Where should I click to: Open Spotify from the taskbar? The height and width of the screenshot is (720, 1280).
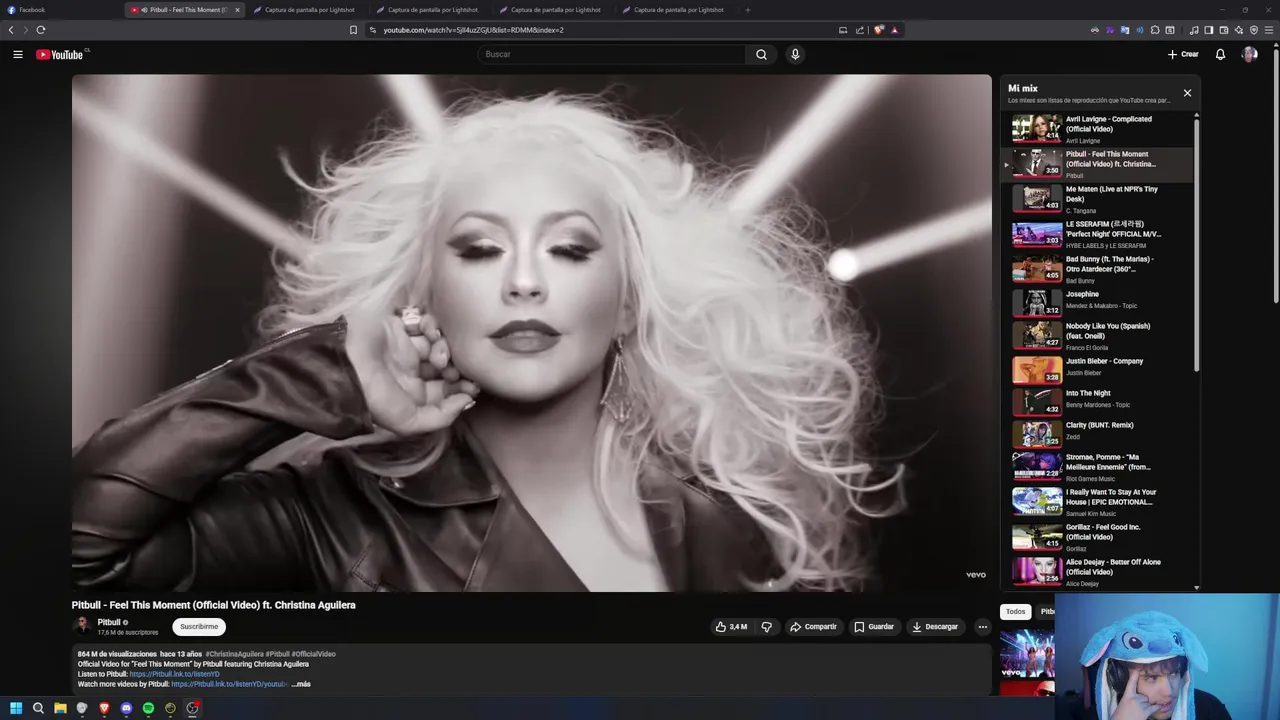pos(148,708)
